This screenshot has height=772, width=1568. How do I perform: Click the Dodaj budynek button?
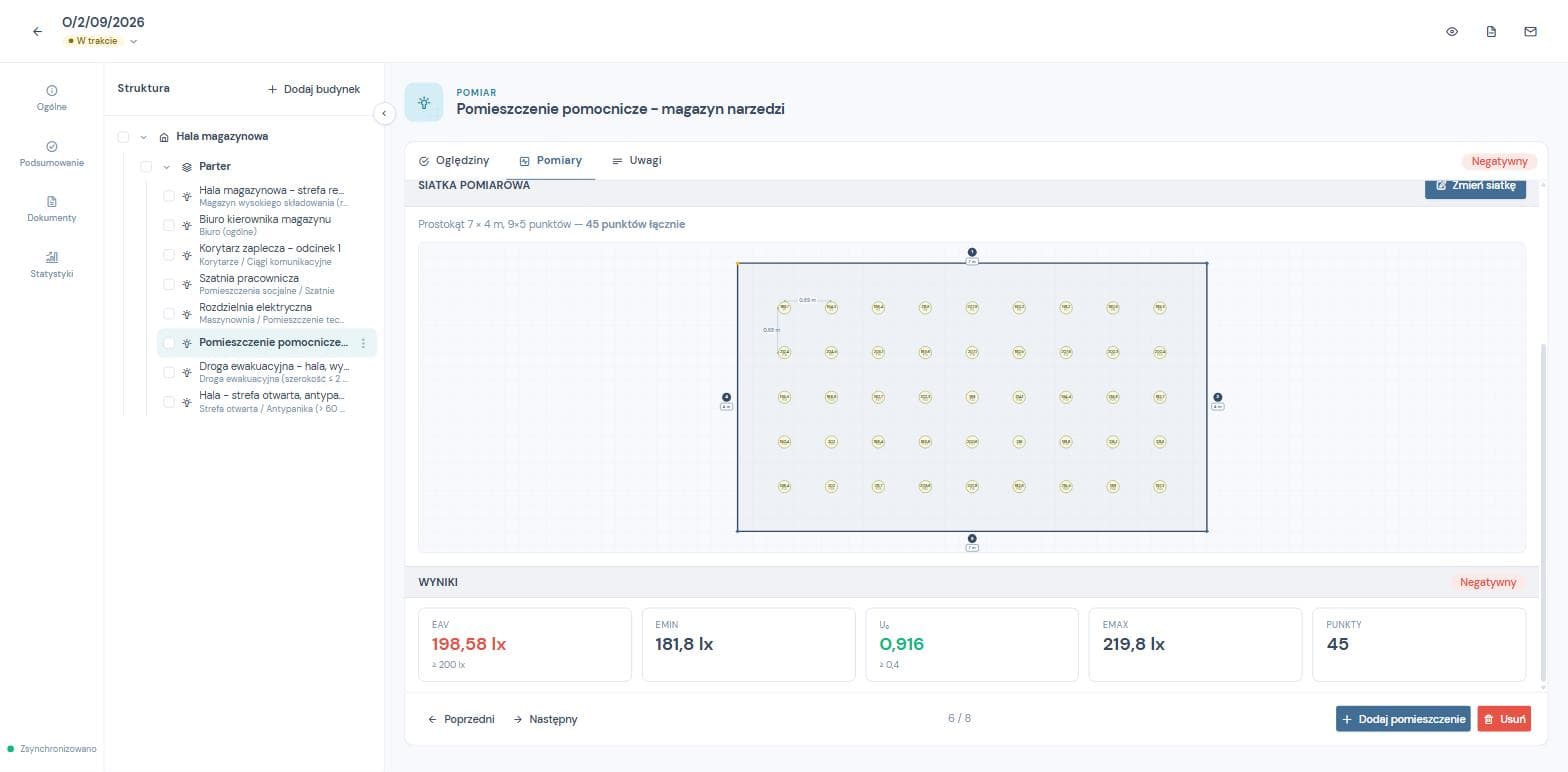(314, 89)
